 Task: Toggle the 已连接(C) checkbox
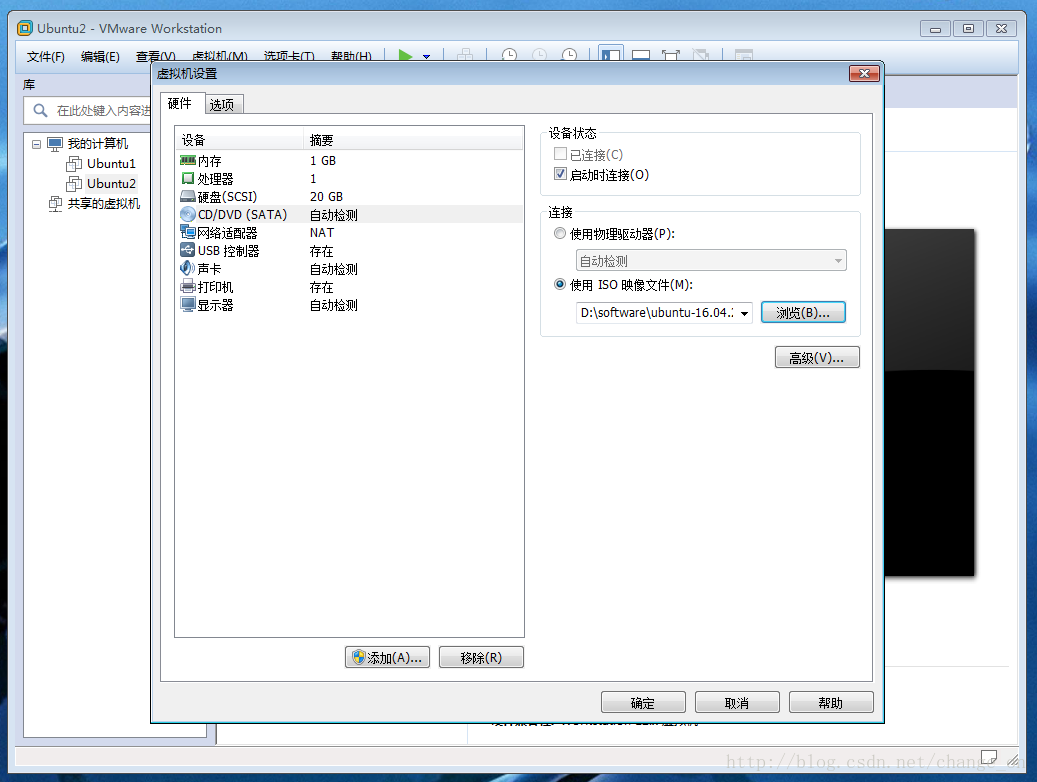[560, 153]
